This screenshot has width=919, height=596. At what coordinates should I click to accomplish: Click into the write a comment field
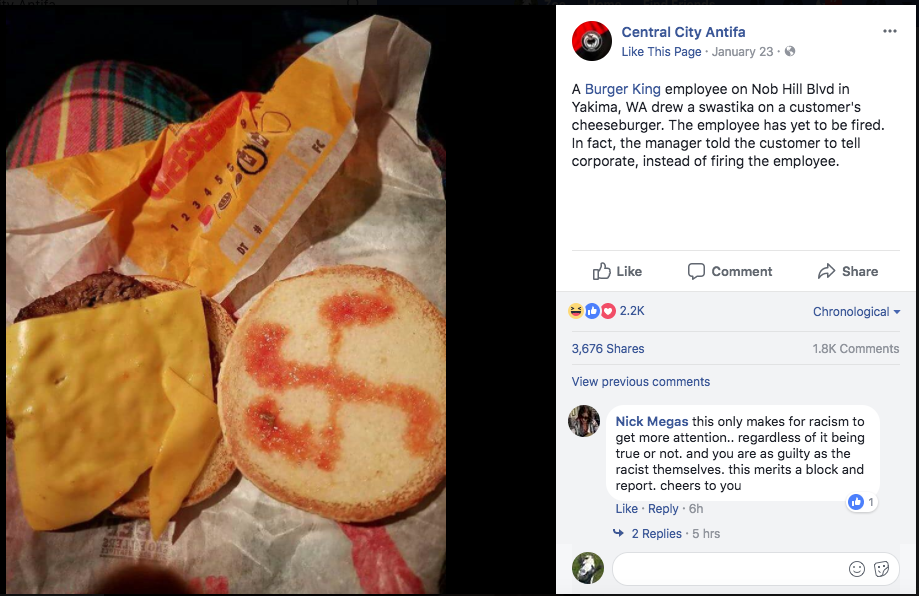tap(727, 568)
